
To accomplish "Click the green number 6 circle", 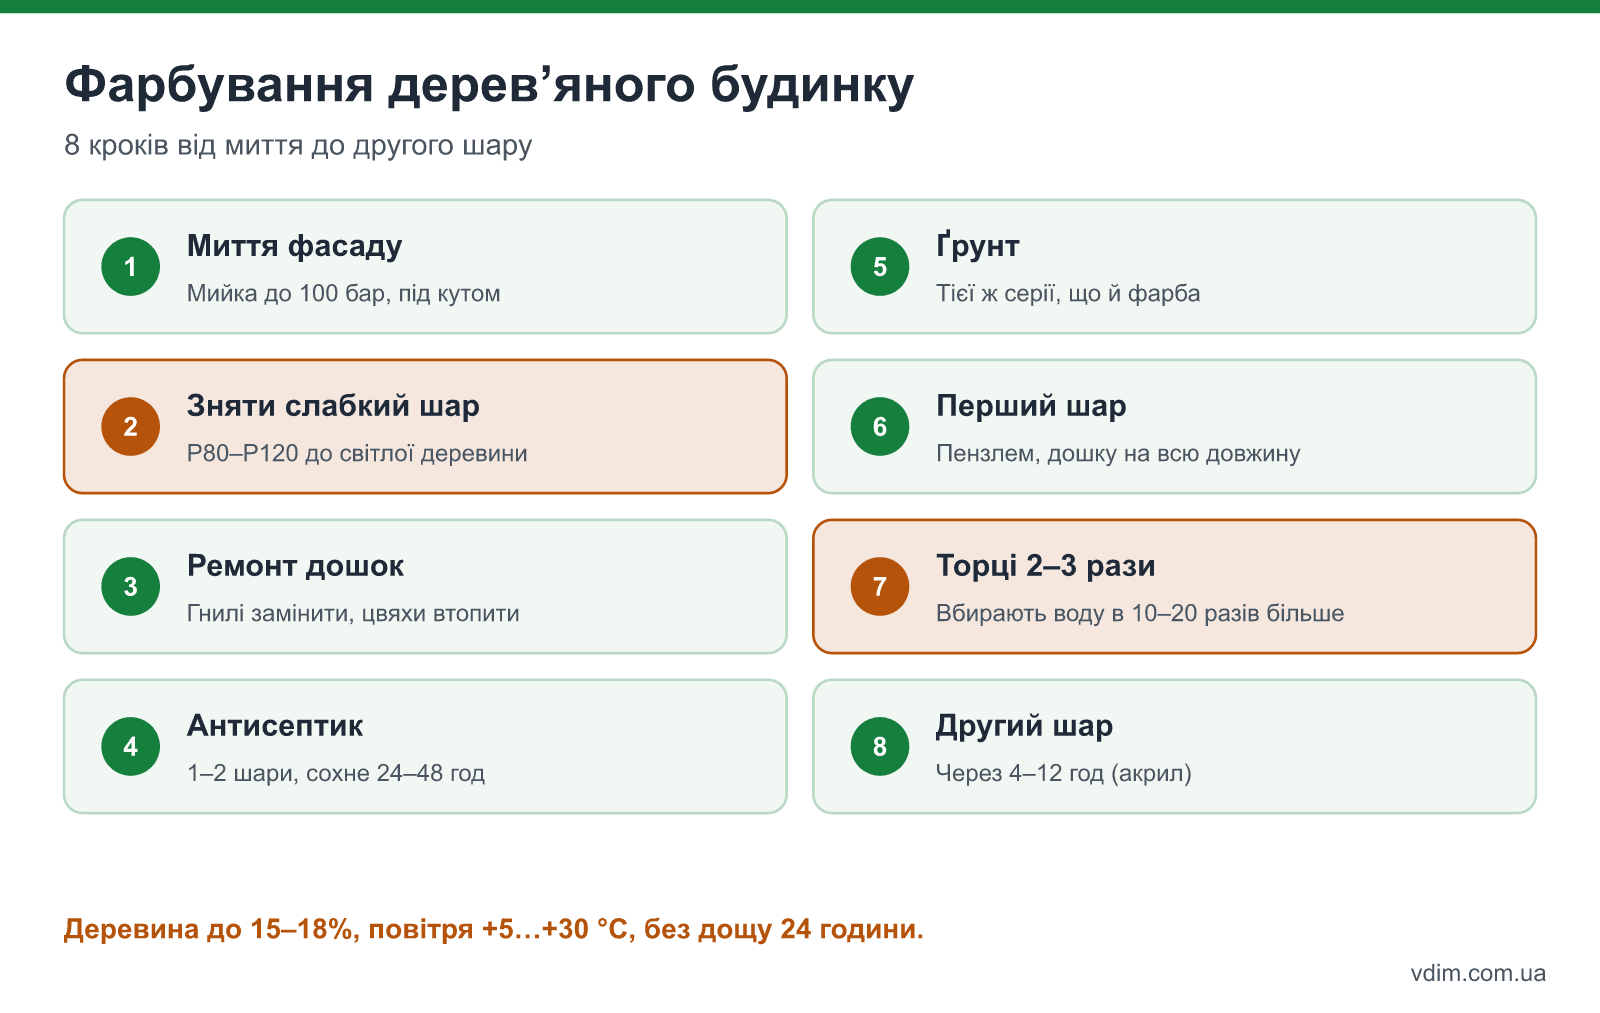I will (x=880, y=427).
